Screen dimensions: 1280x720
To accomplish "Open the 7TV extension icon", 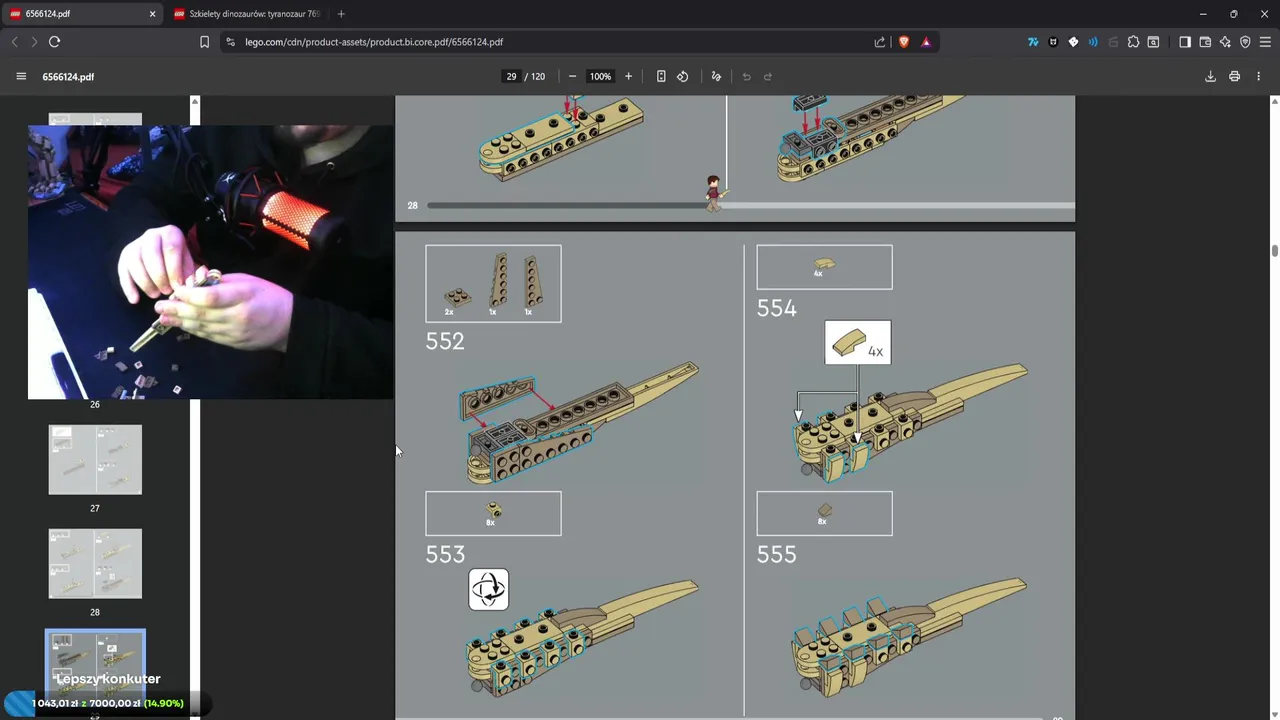I will pos(1033,42).
